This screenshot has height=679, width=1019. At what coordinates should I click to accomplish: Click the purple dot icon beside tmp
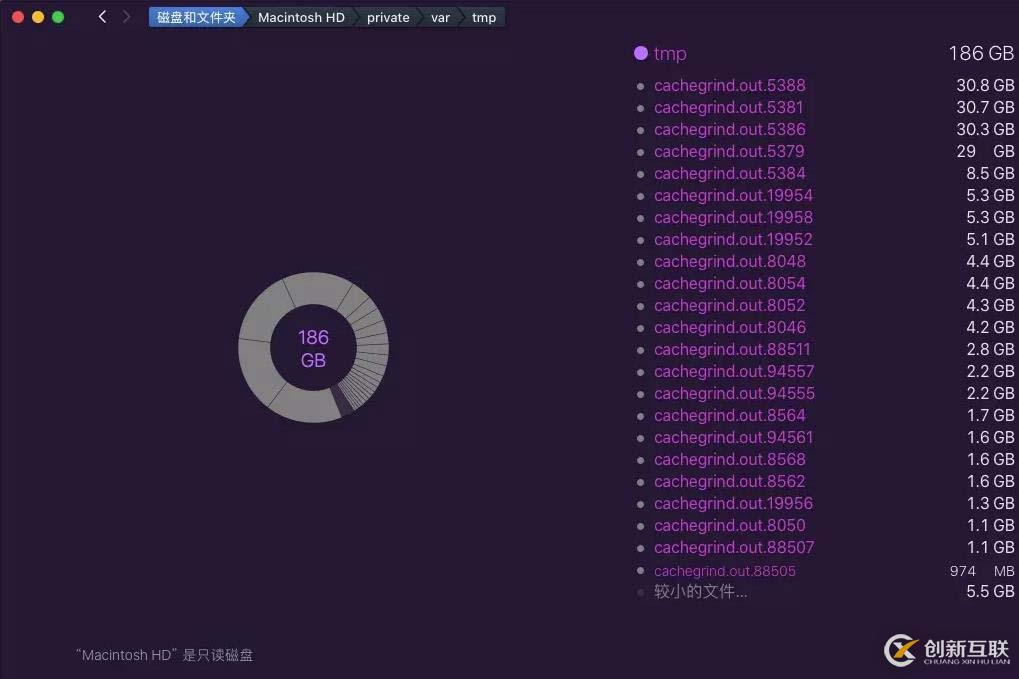640,53
